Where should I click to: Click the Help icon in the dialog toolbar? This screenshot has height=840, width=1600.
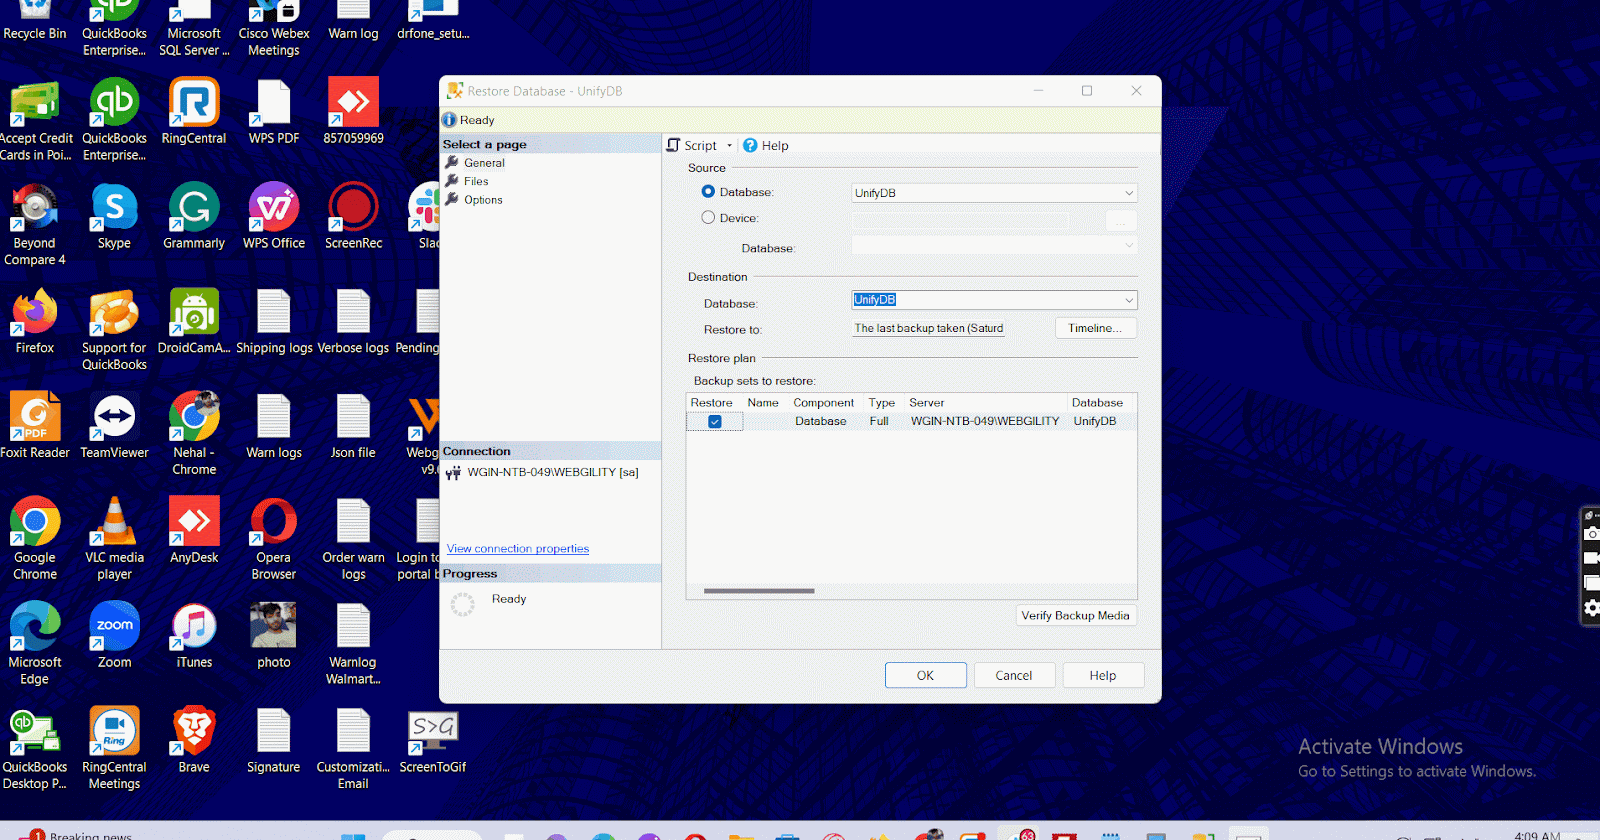pyautogui.click(x=766, y=146)
